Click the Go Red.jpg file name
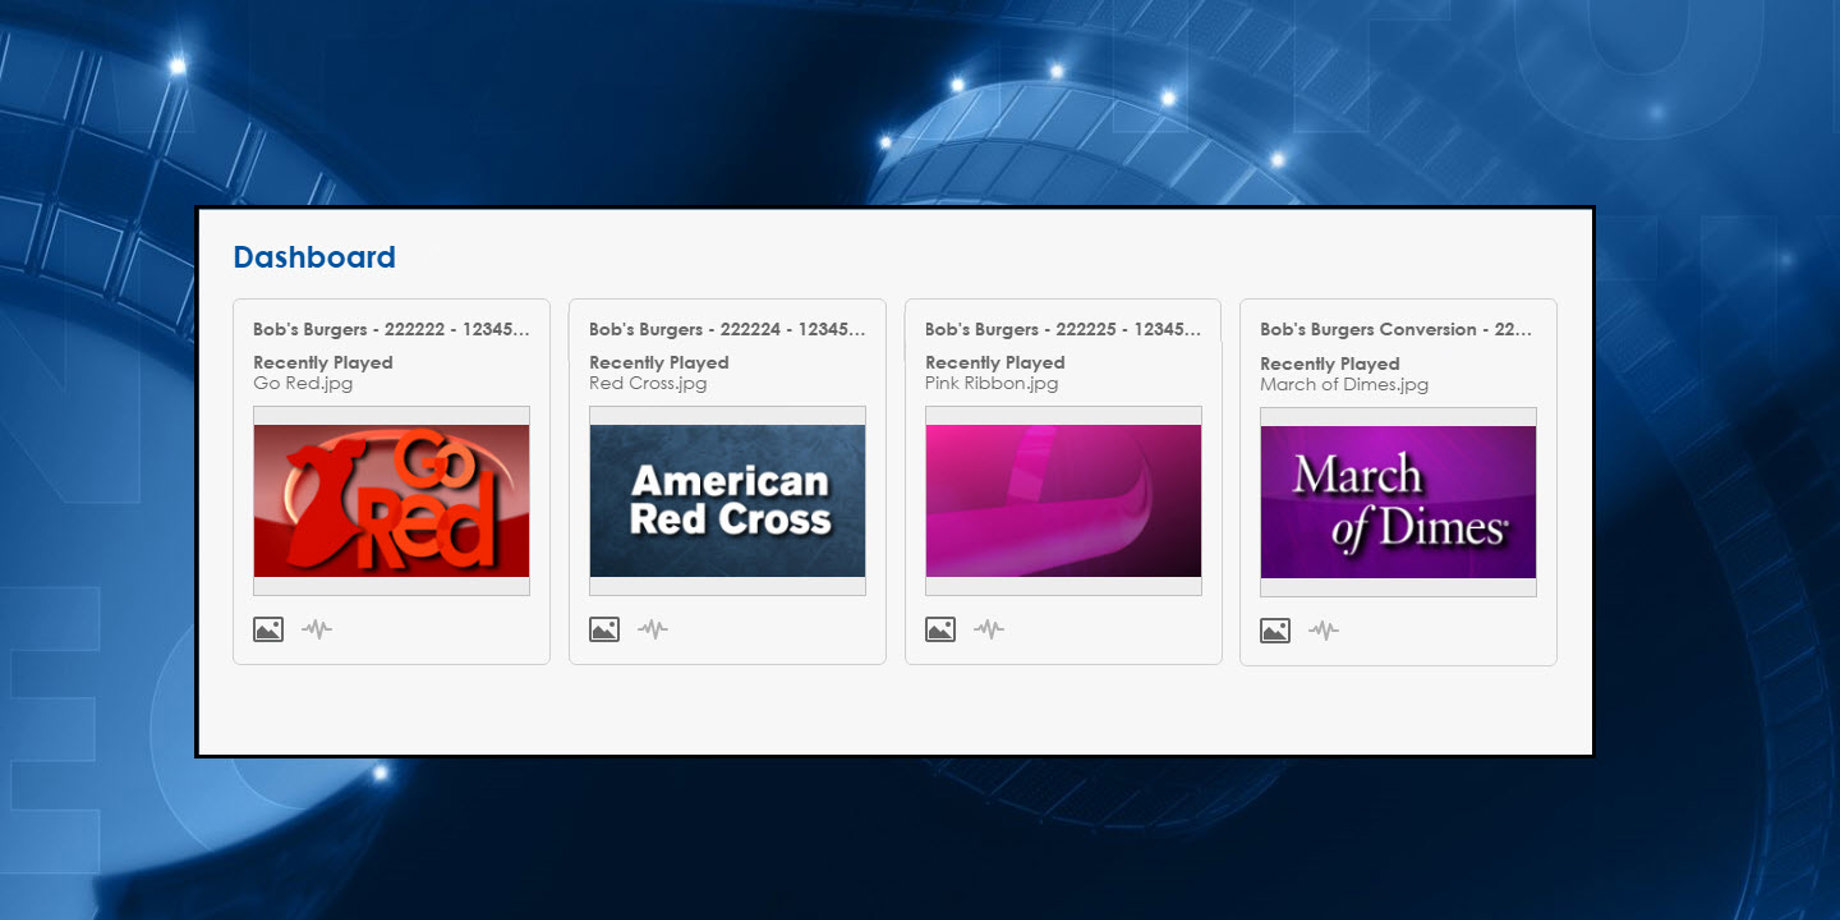The width and height of the screenshot is (1840, 920). (x=303, y=383)
